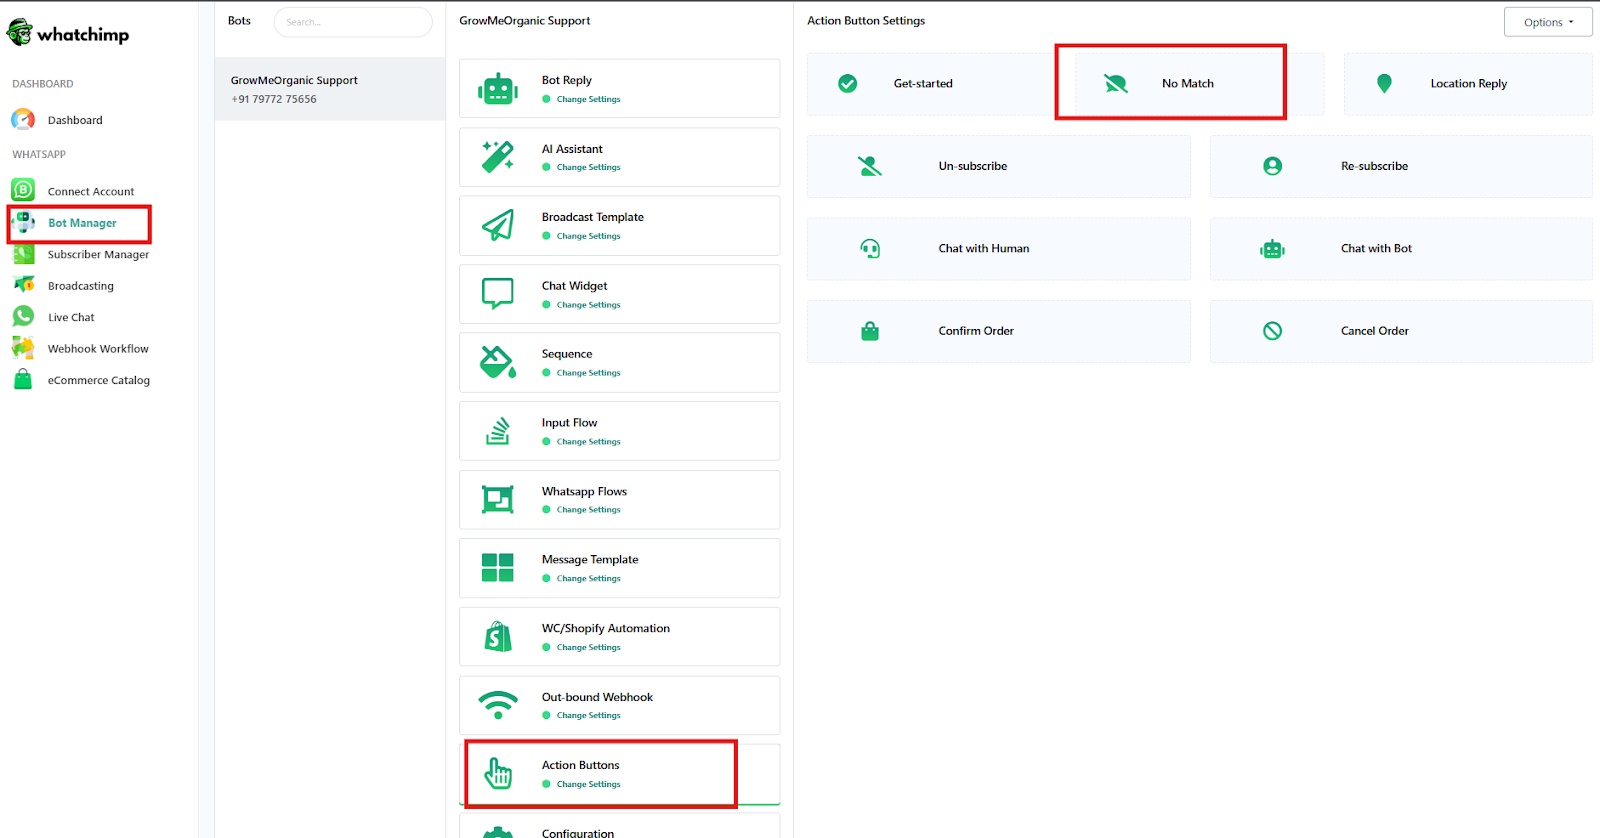Screen dimensions: 1600x838
Task: Click the Action Buttons hand pointer icon
Action: [498, 773]
